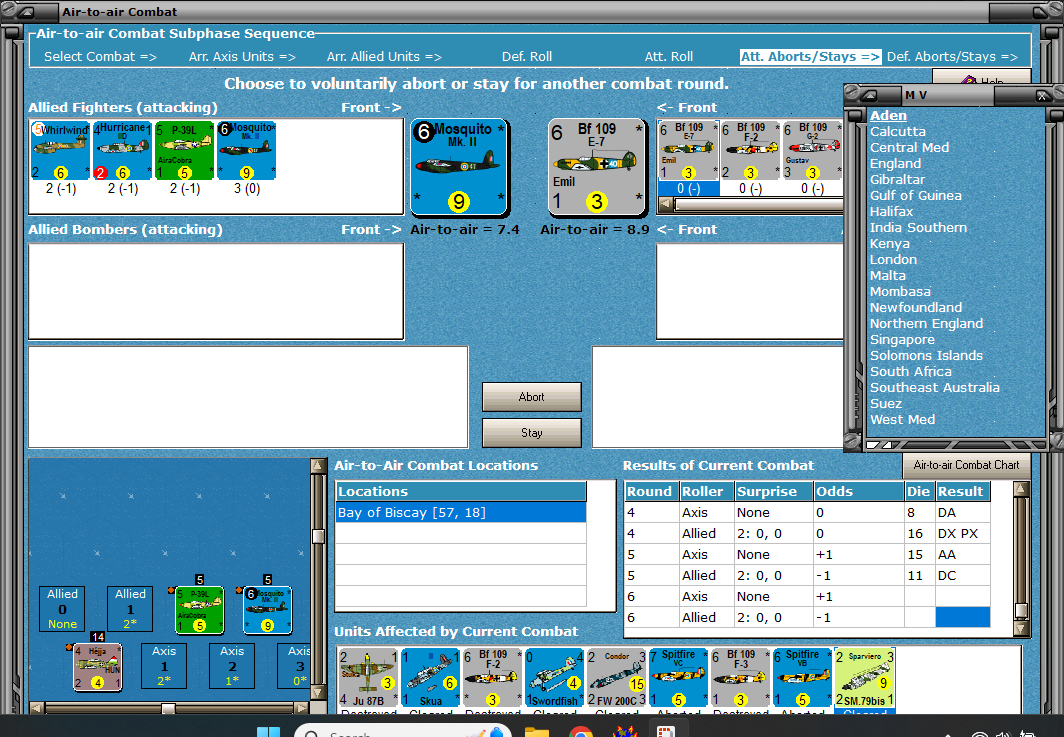Screen dimensions: 1064x737
Task: Select the SM.79bis Sparviero affected unit
Action: 864,677
